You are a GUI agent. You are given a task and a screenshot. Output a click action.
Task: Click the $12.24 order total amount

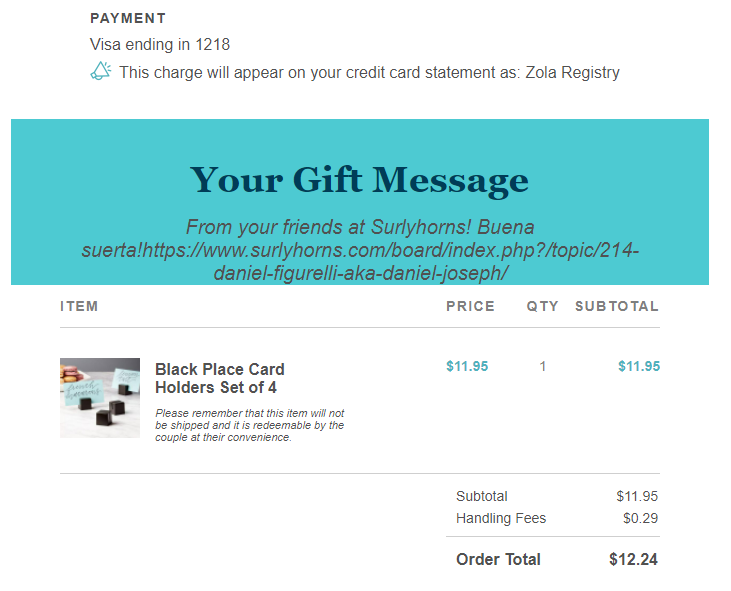633,559
